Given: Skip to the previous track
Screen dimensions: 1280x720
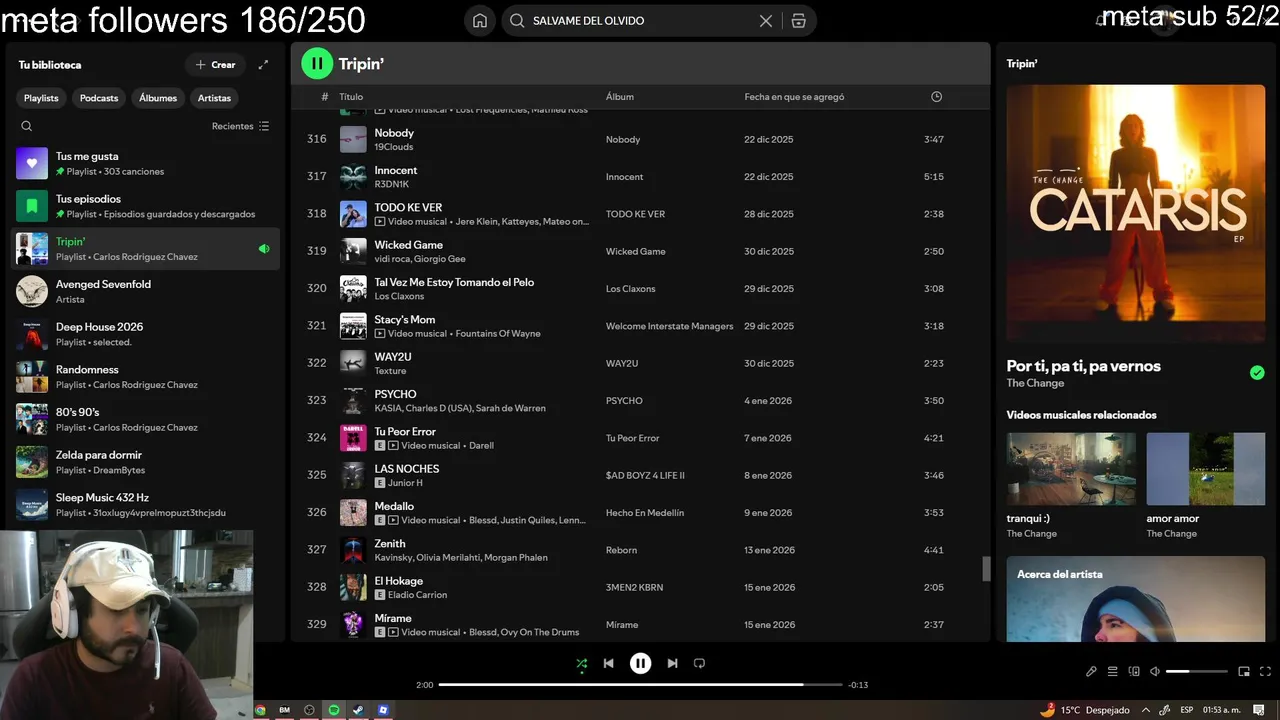Looking at the screenshot, I should pyautogui.click(x=608, y=663).
